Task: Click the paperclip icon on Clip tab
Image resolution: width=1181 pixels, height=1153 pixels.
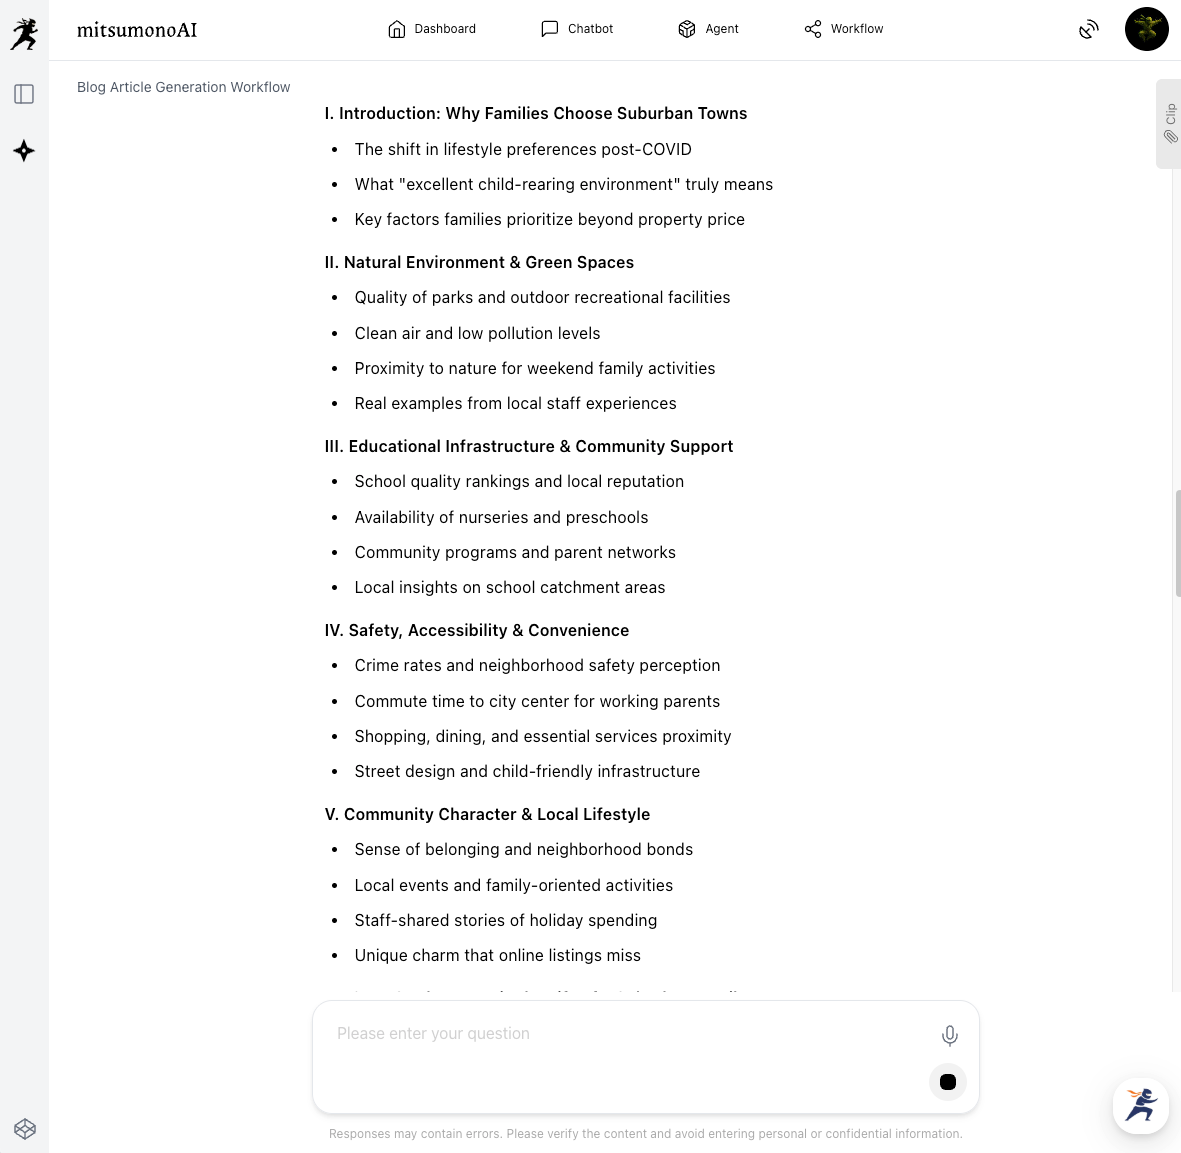Action: 1170,137
